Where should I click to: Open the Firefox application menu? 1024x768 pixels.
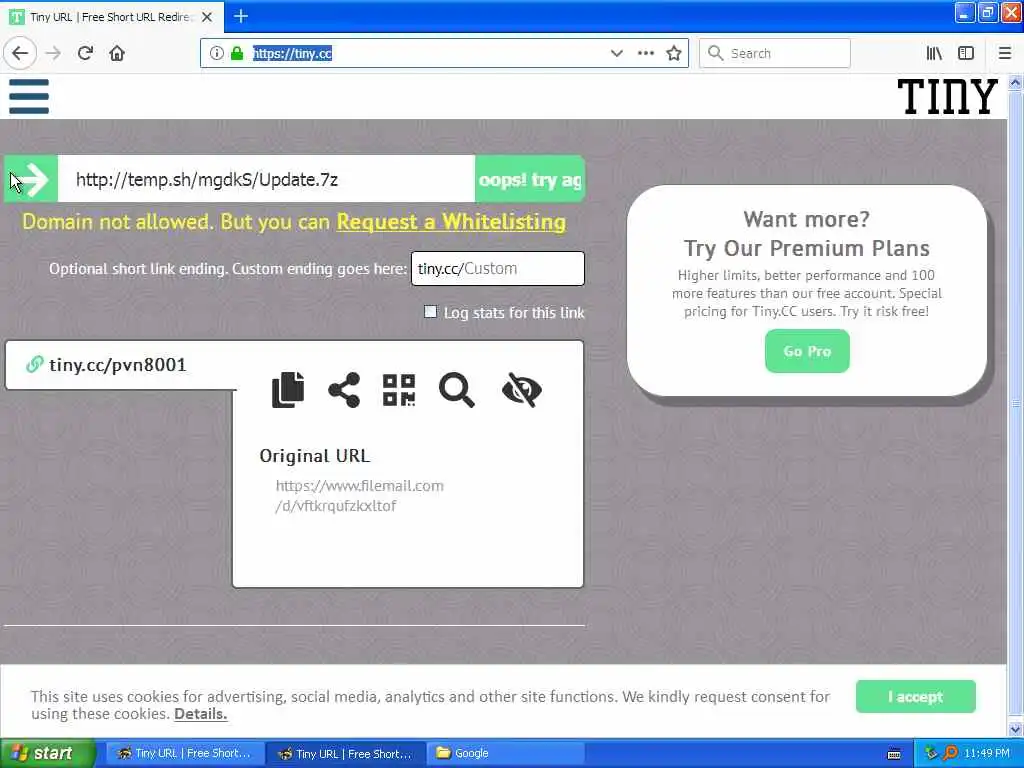tap(1005, 53)
